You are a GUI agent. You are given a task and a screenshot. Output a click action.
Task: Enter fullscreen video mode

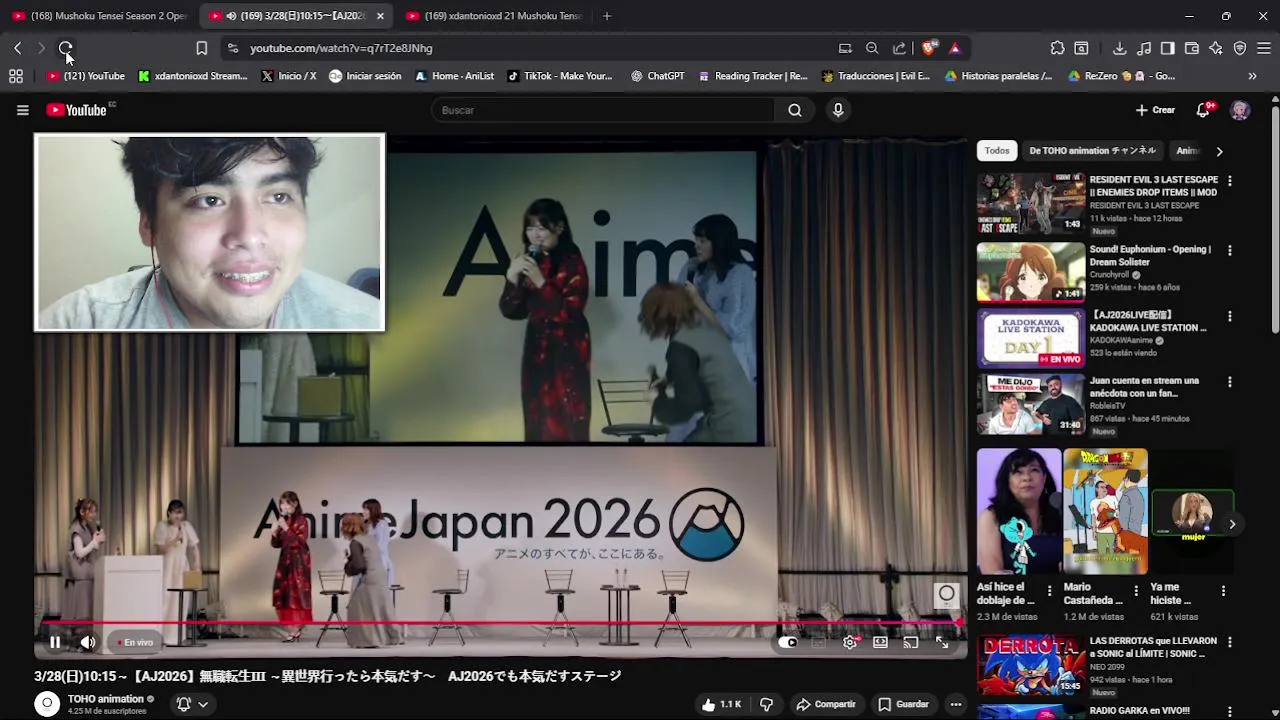coord(942,642)
